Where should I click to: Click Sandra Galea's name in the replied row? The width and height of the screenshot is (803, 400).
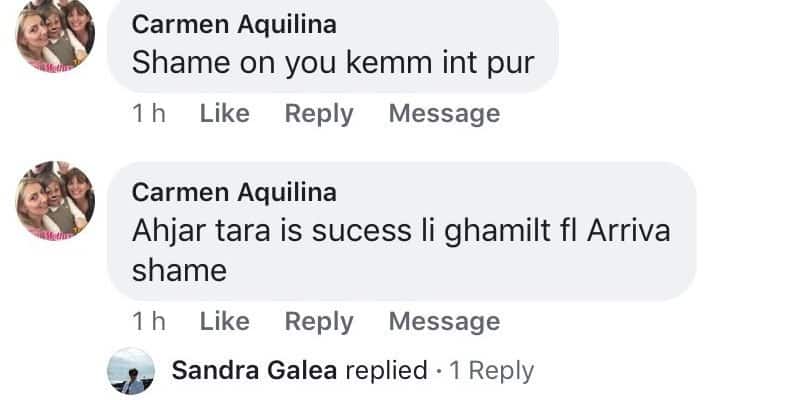tap(254, 371)
